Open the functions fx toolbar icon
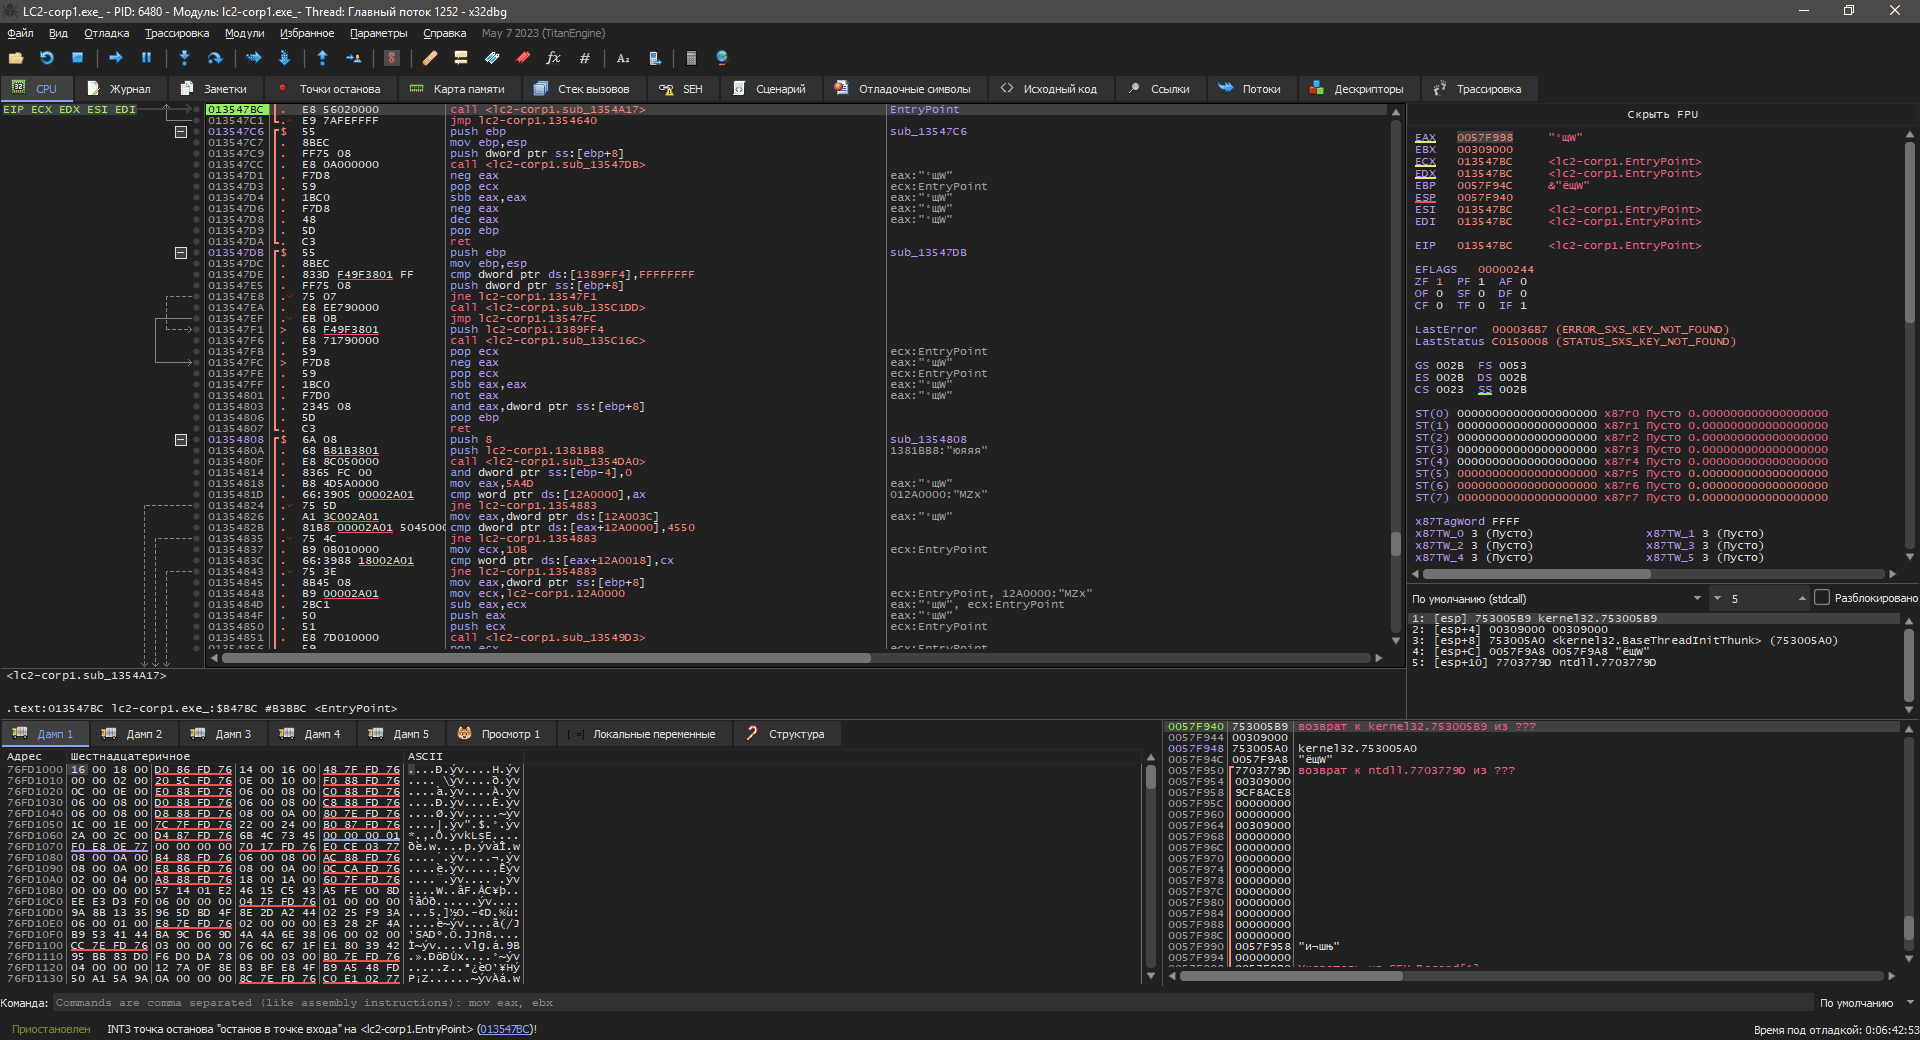The width and height of the screenshot is (1920, 1040). click(x=553, y=58)
